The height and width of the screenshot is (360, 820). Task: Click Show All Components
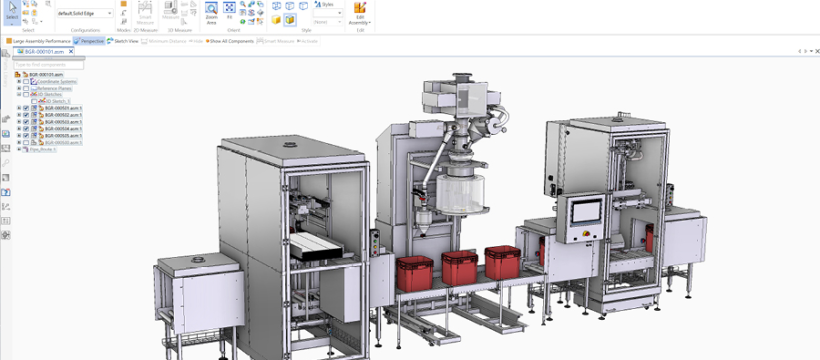coord(230,41)
